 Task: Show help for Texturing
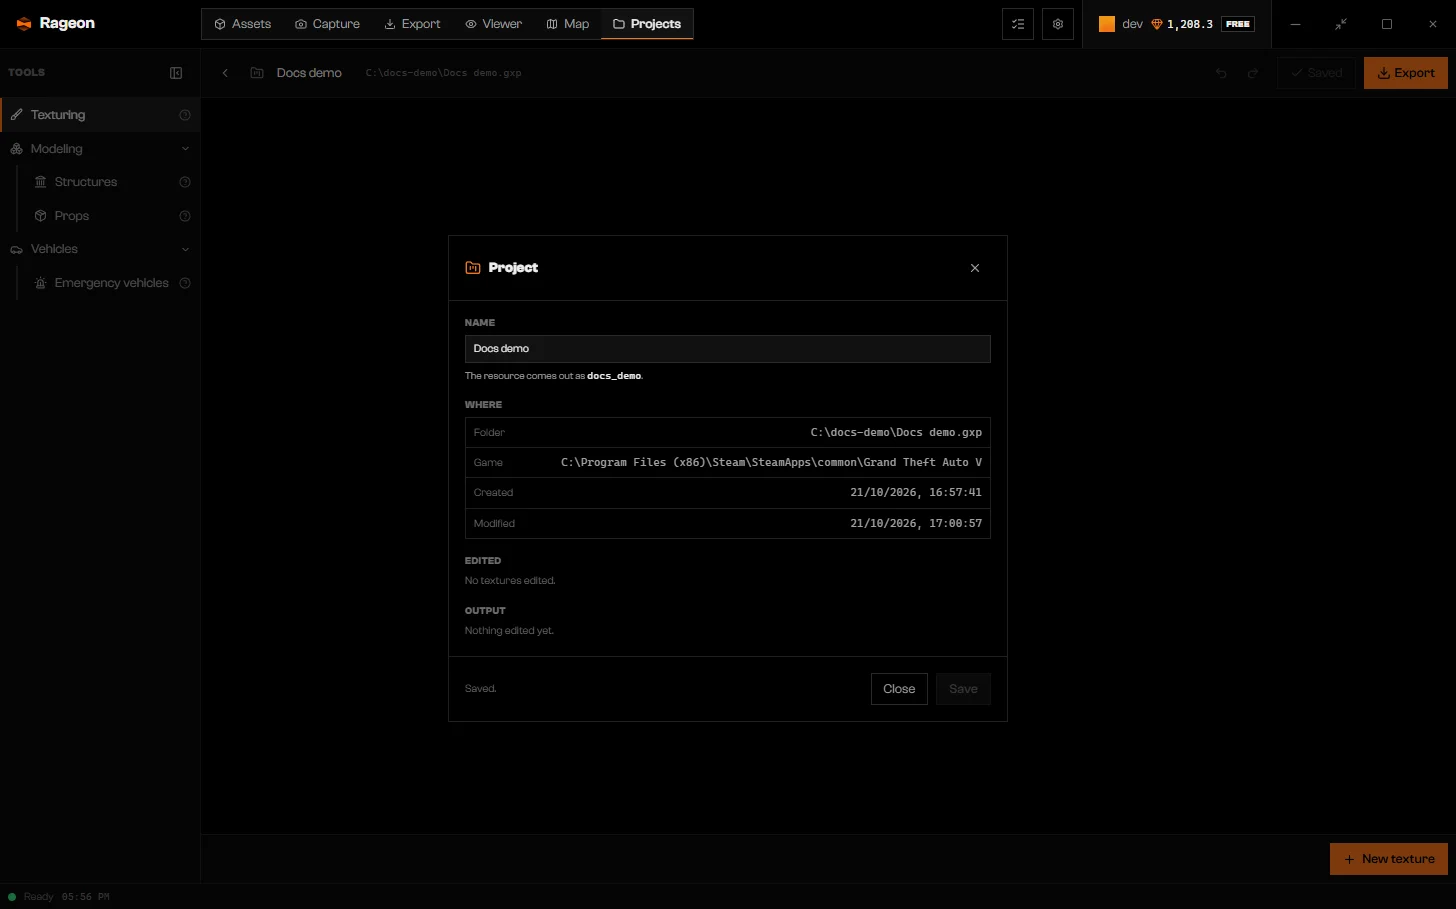point(185,115)
